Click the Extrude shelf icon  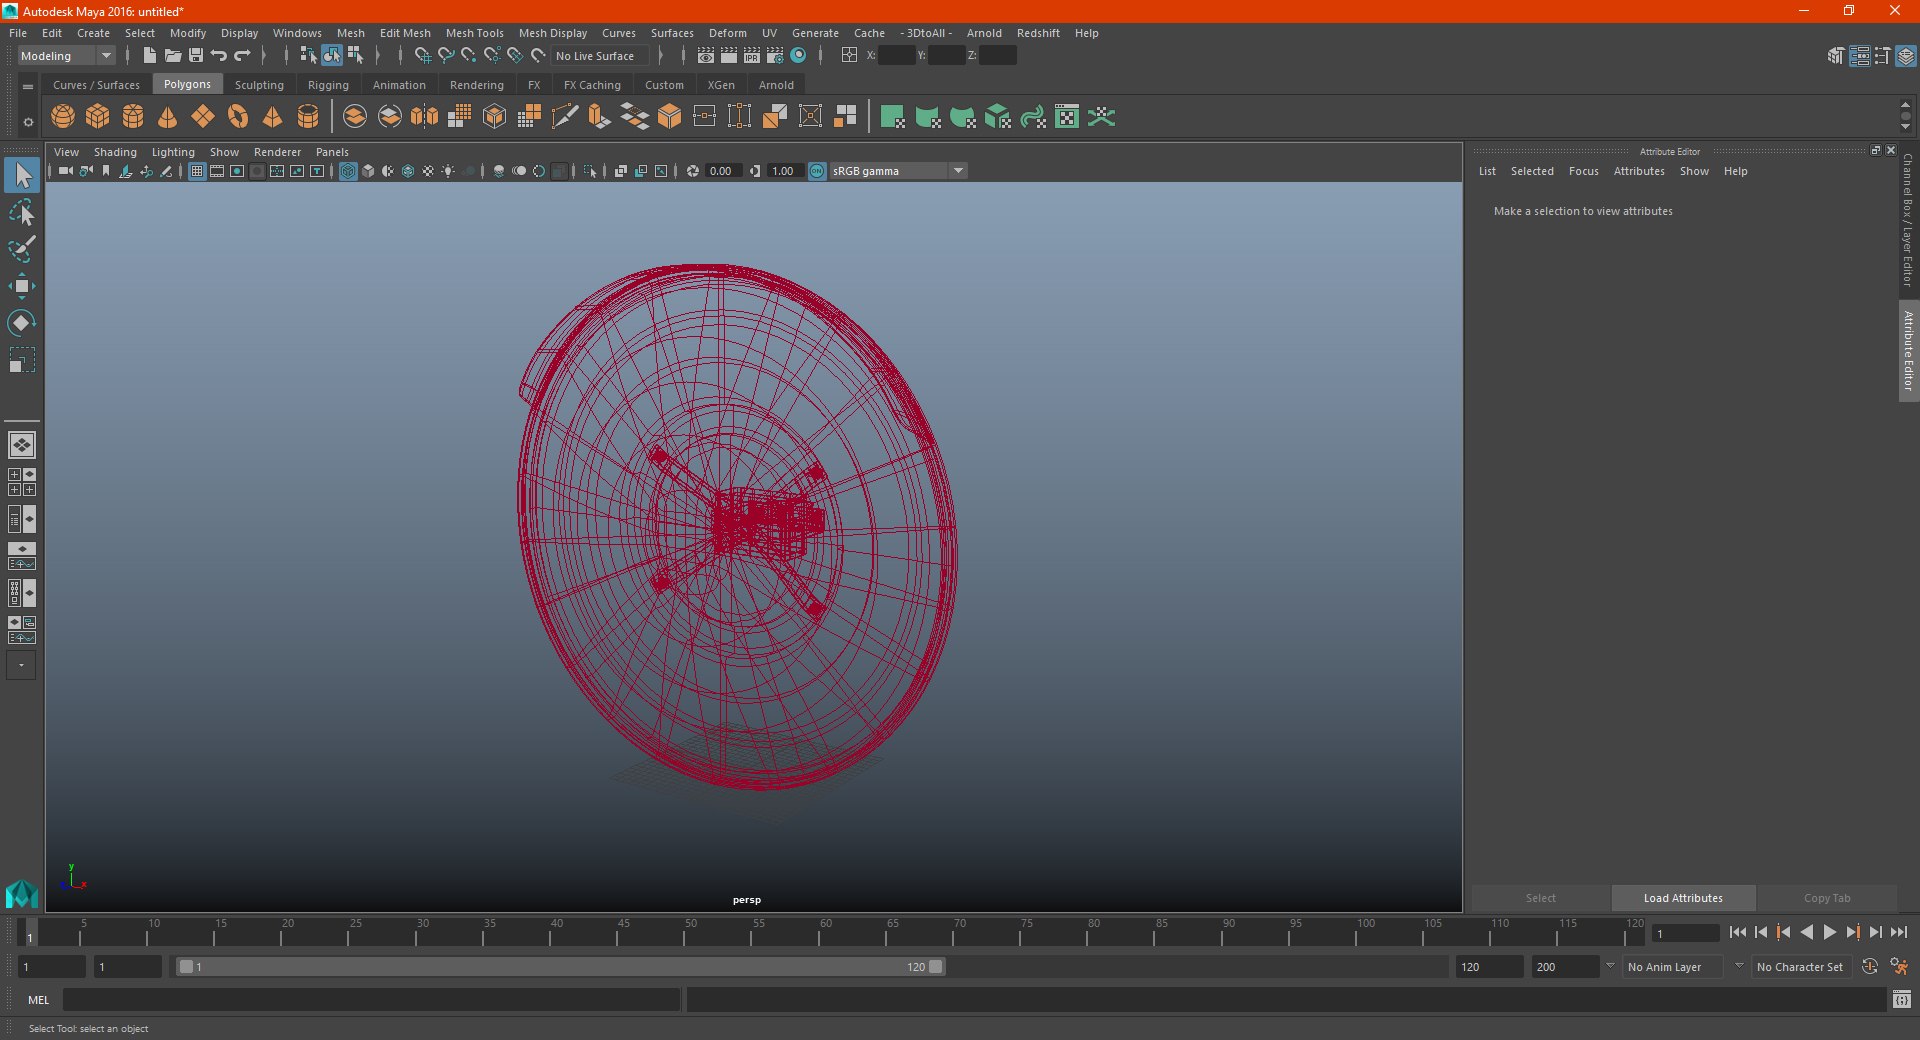[600, 117]
